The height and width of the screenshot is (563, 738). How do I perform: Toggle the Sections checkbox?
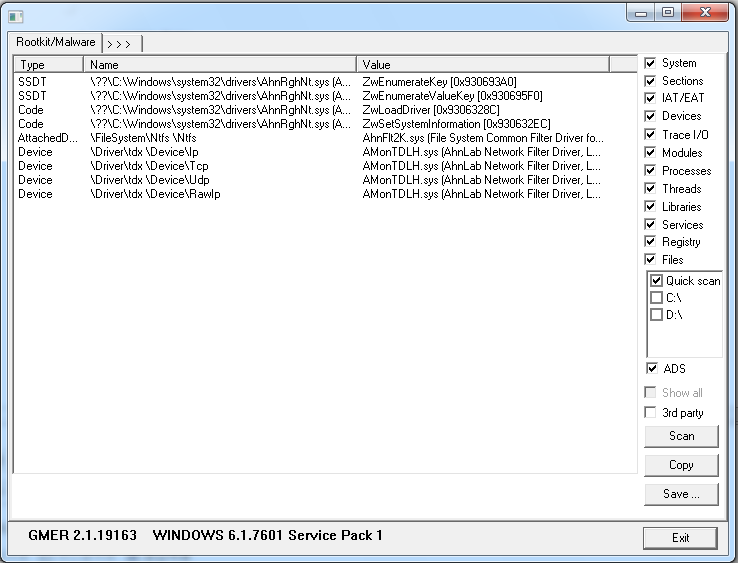point(651,81)
